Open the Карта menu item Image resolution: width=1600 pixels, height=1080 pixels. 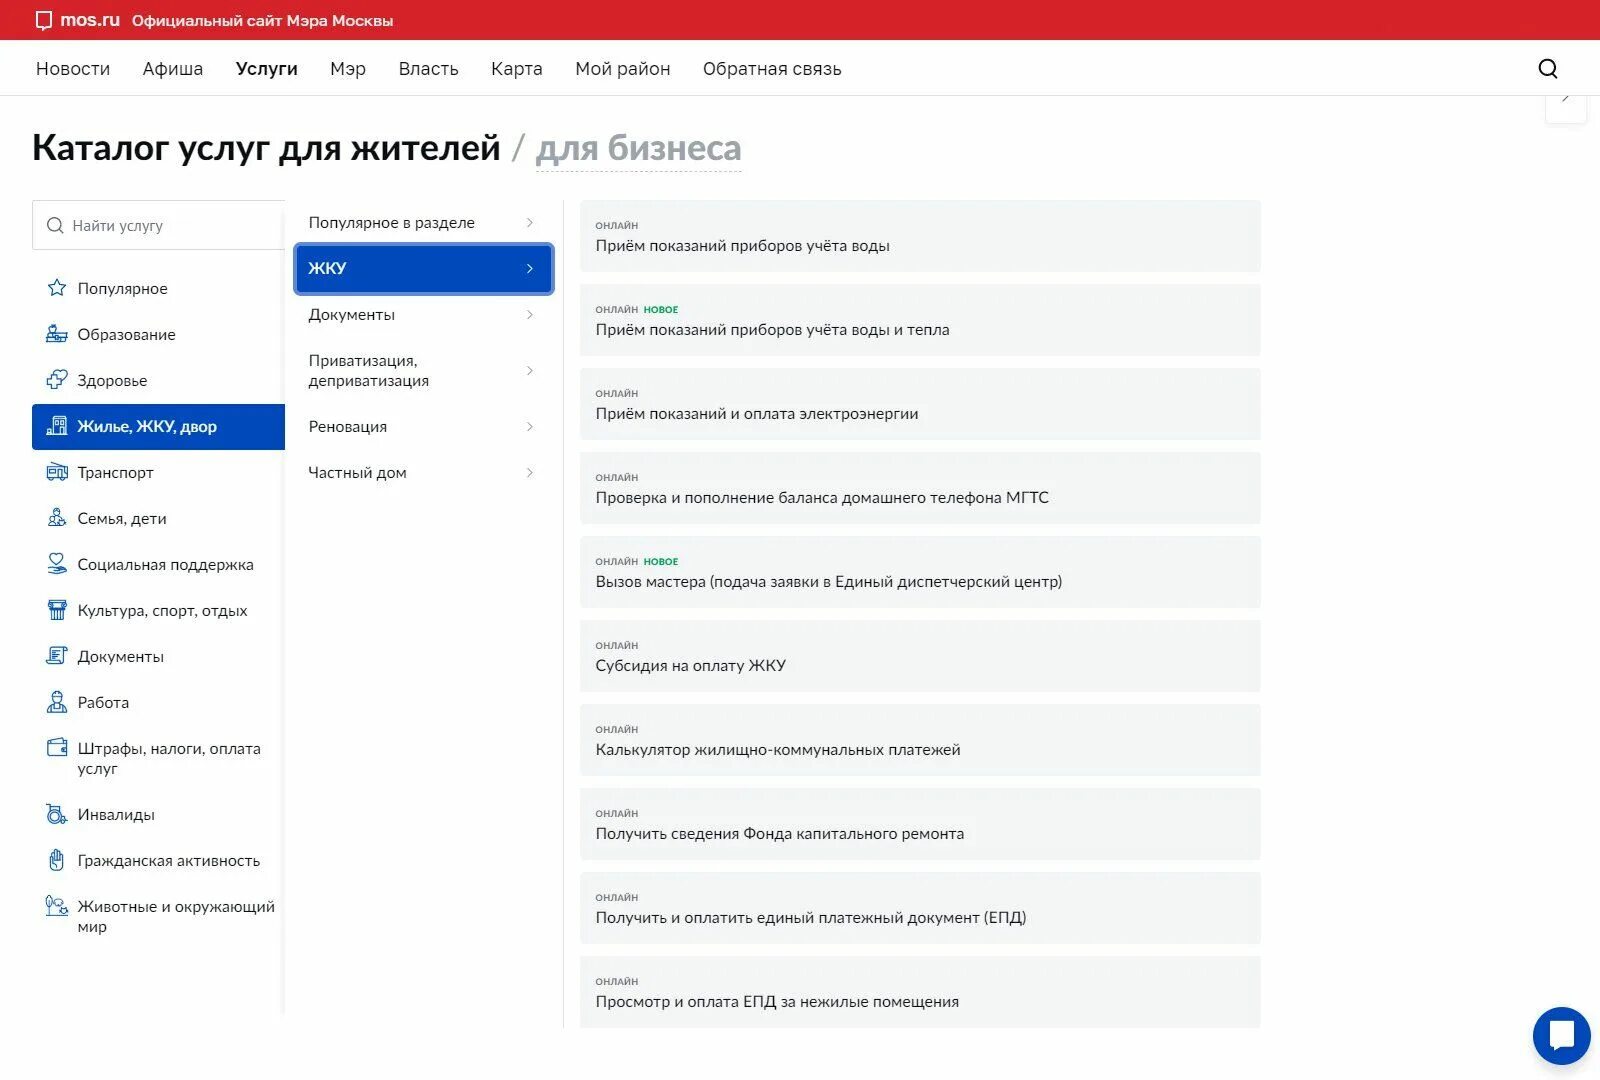pos(517,68)
